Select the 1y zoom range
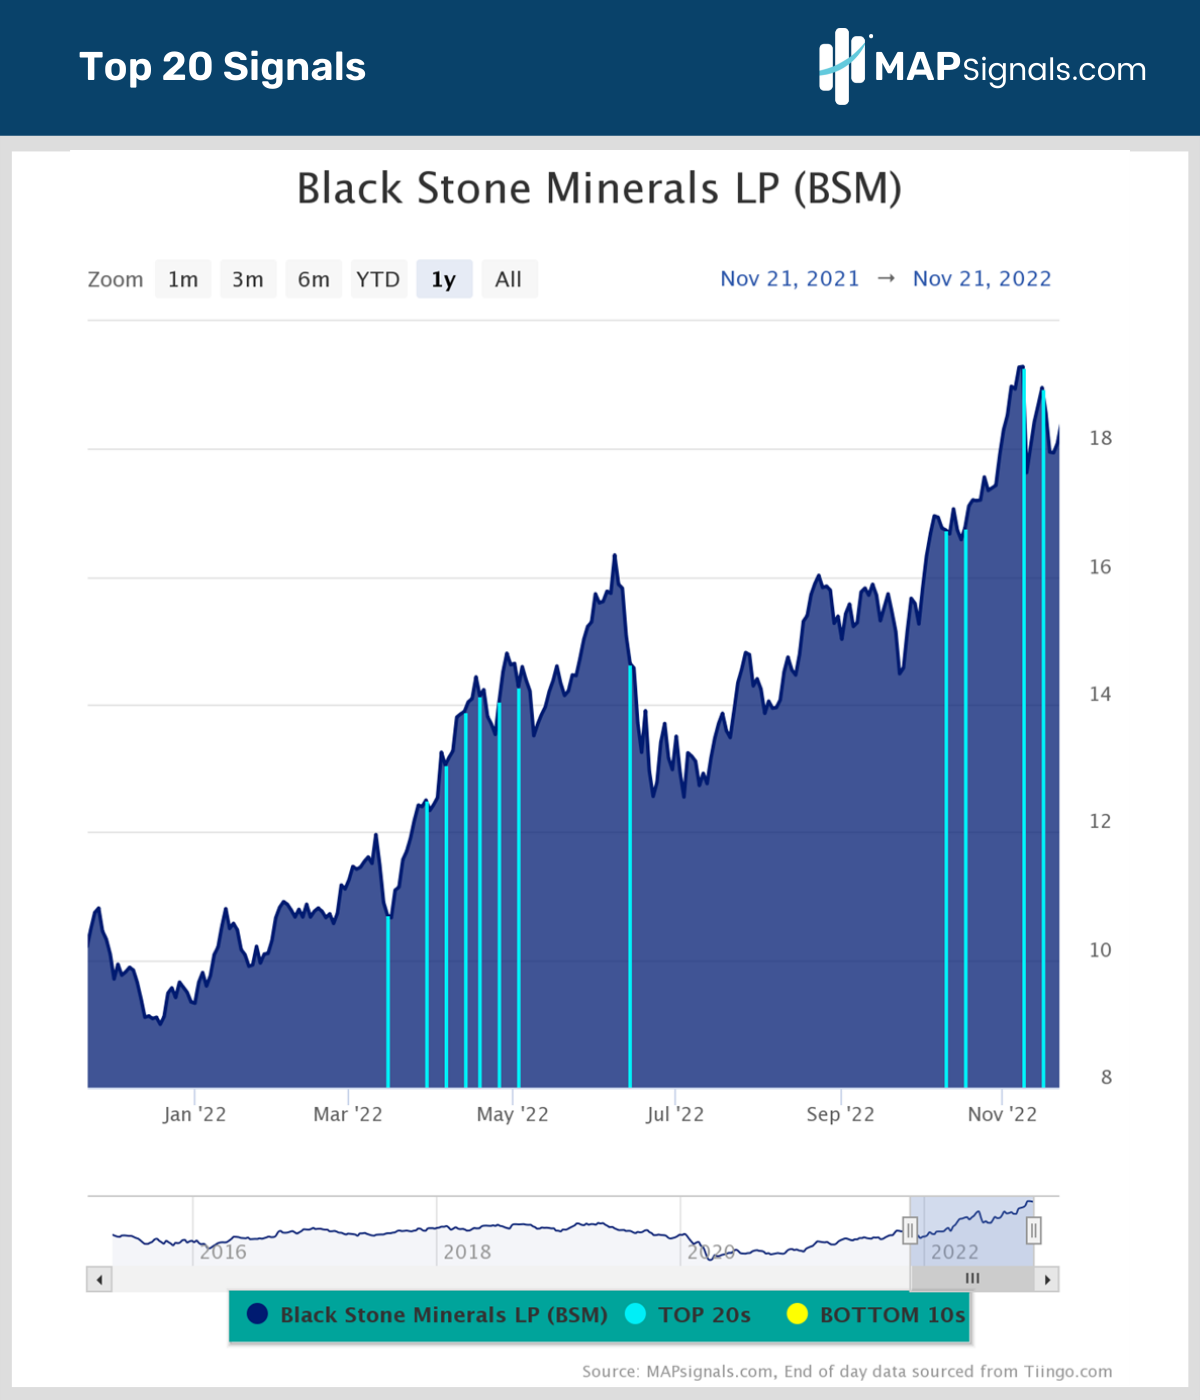1200x1400 pixels. 444,279
